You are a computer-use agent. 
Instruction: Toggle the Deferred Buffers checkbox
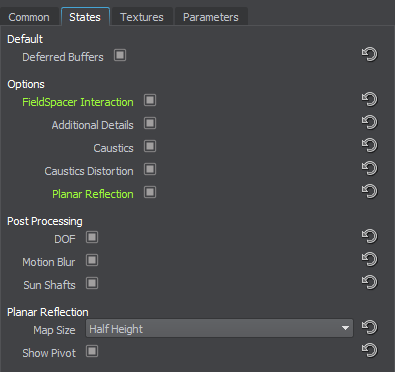120,55
